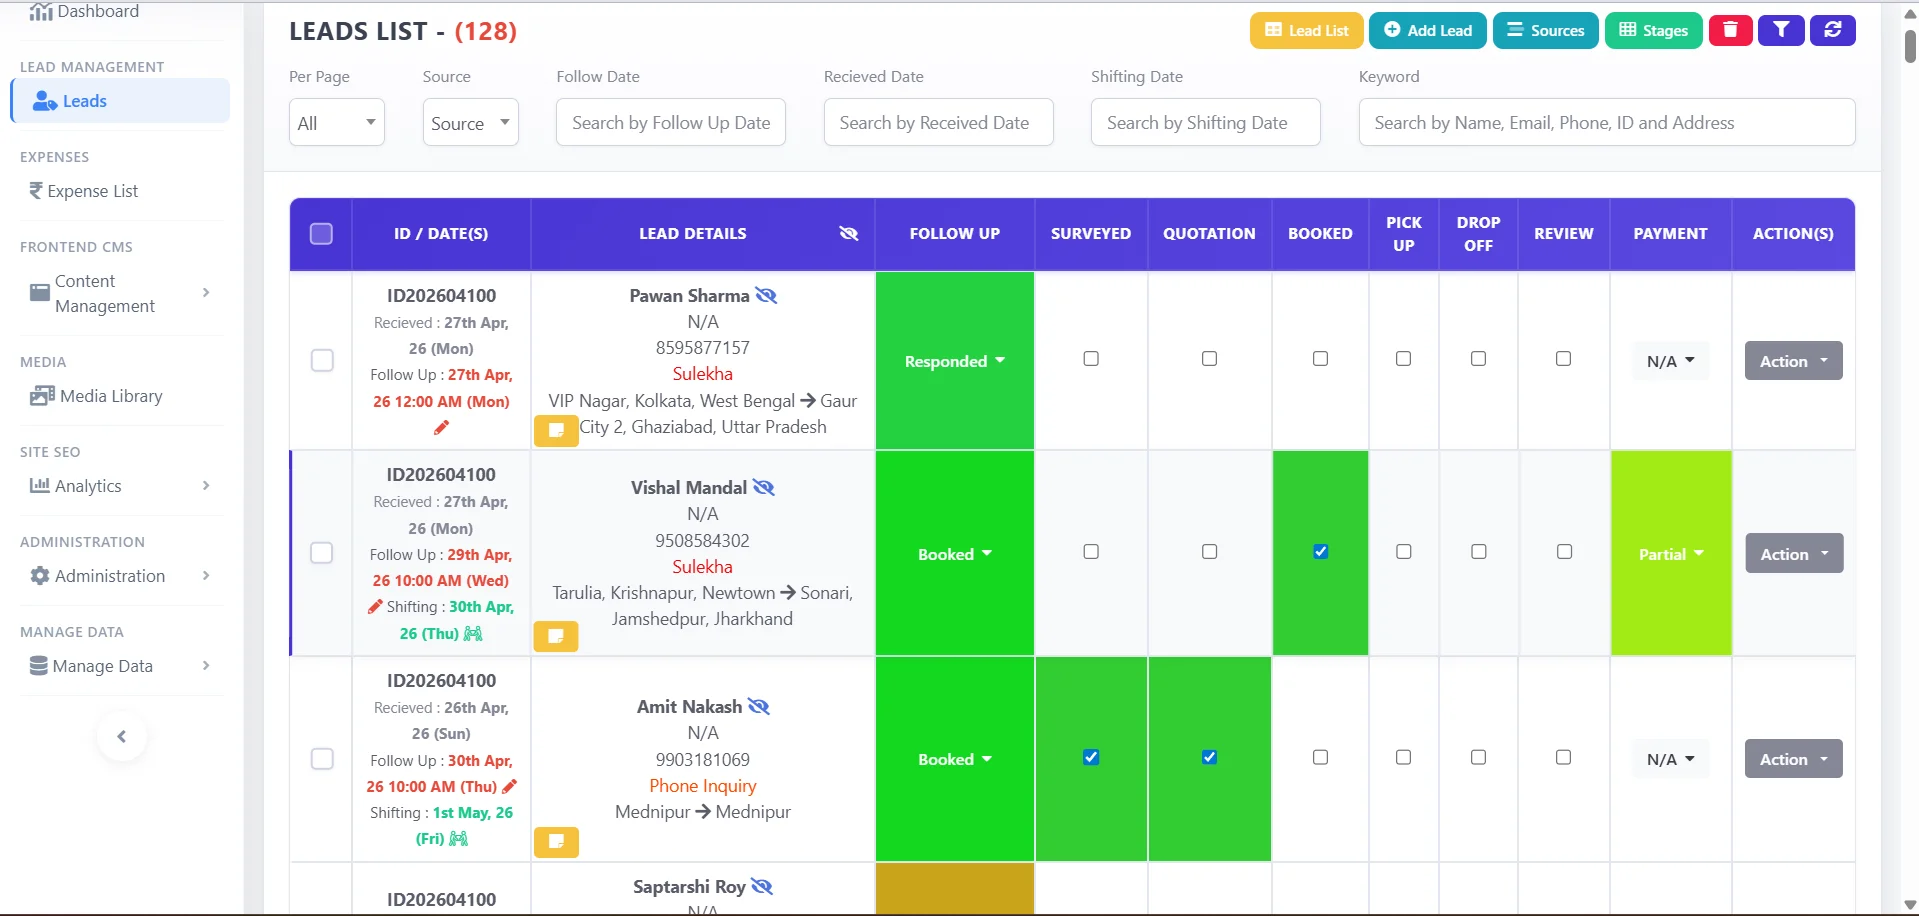Image resolution: width=1919 pixels, height=916 pixels.
Task: Click the Dashboard chart icon
Action: 41,12
